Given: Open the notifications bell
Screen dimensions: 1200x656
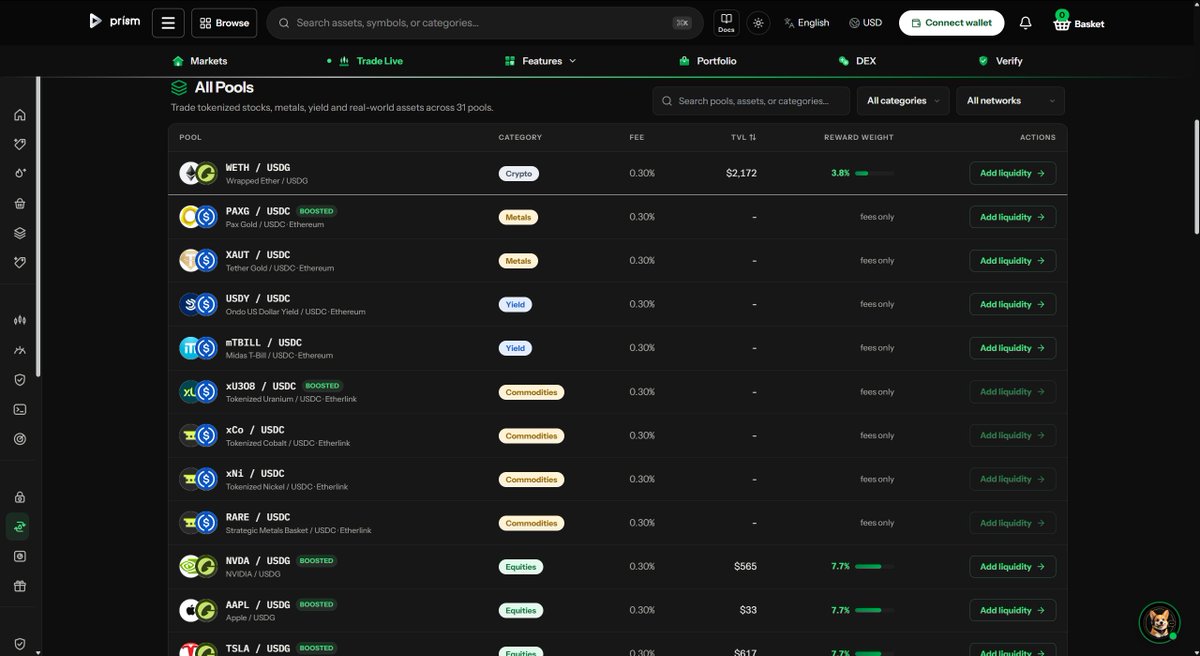Looking at the screenshot, I should tap(1025, 22).
